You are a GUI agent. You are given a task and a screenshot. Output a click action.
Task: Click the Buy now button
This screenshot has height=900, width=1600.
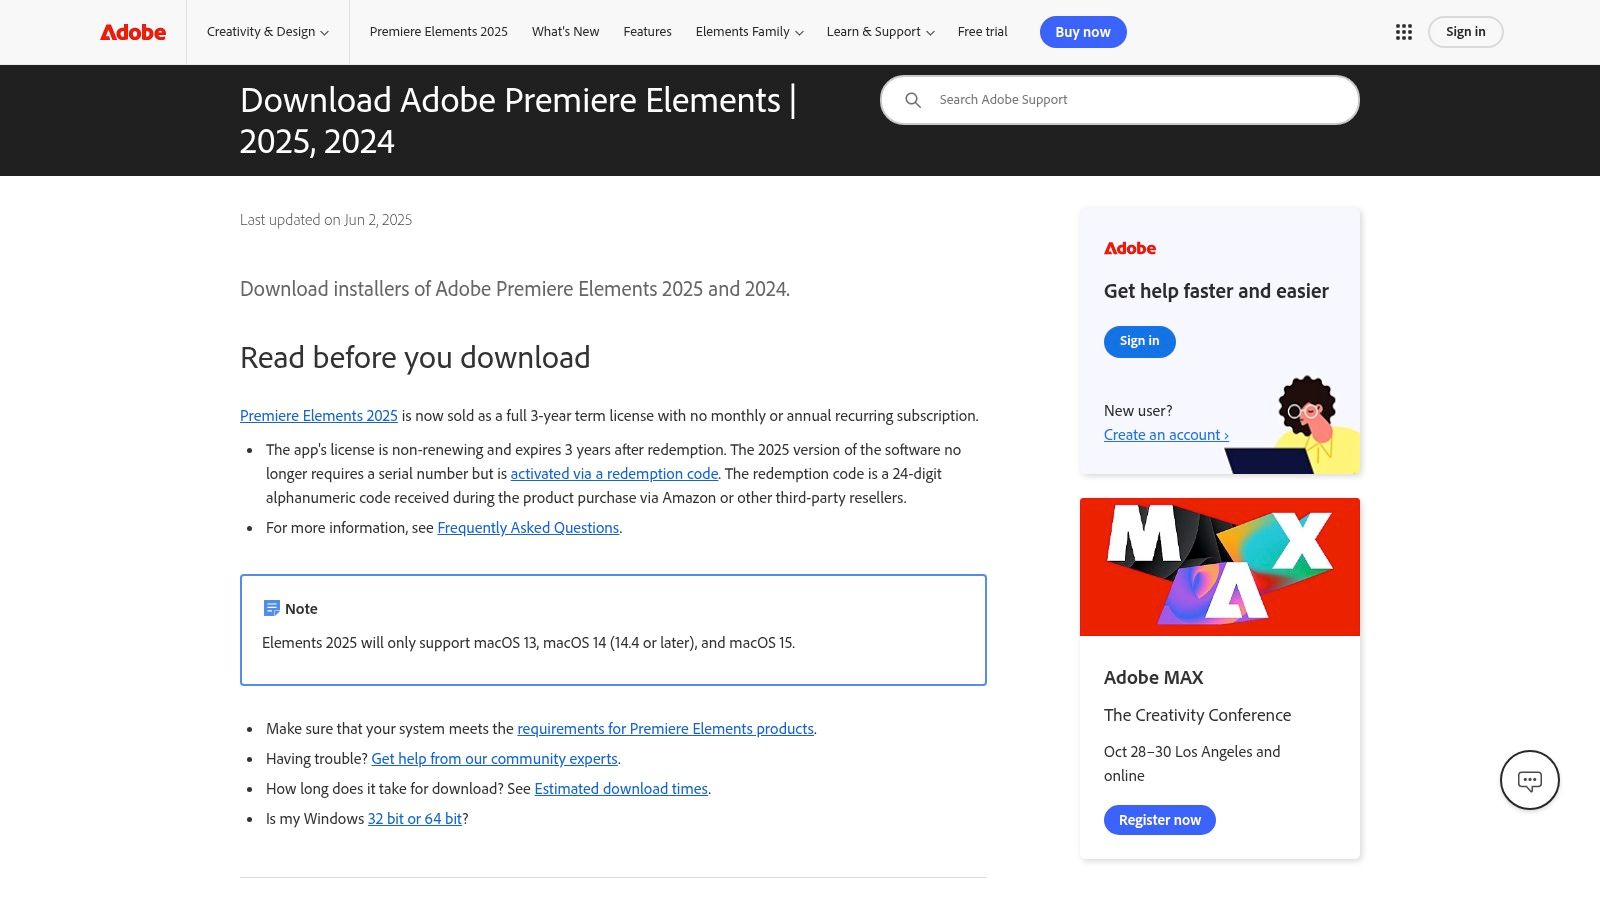1083,31
